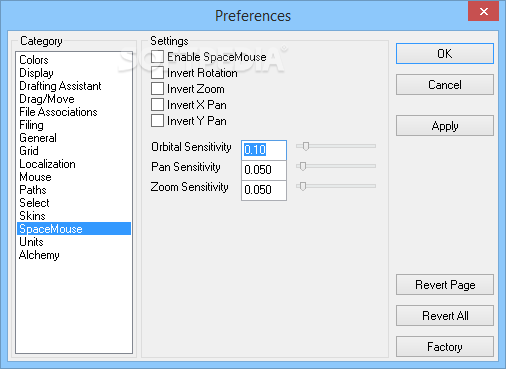The width and height of the screenshot is (506, 369).
Task: Toggle the Invert Zoom checkbox
Action: (157, 89)
